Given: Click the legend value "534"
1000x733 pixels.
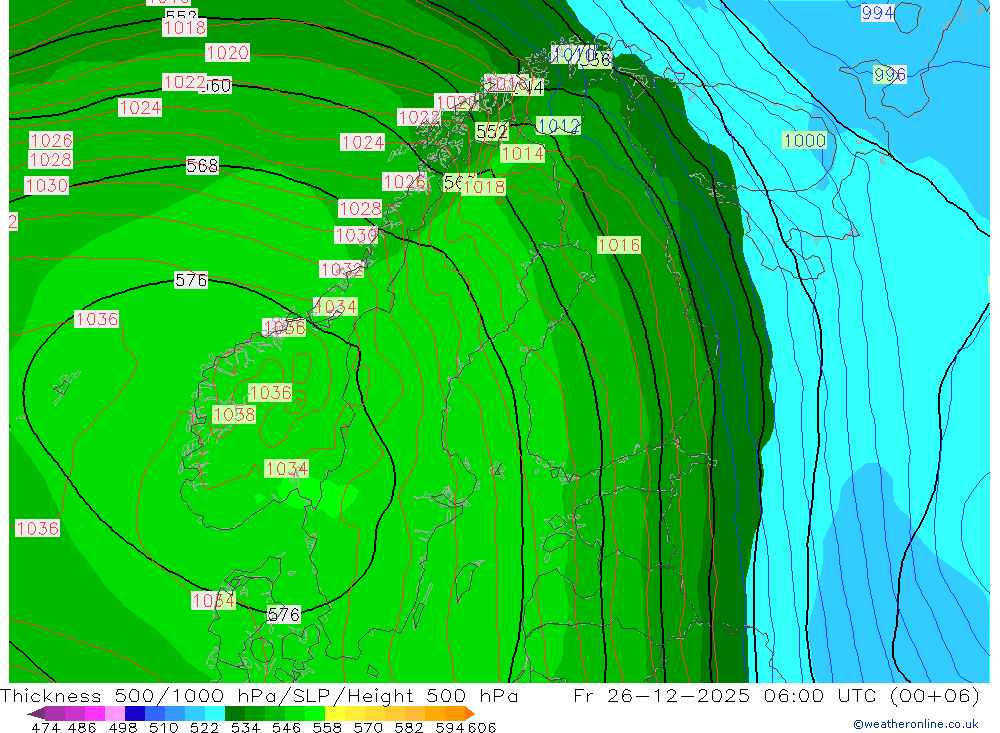Looking at the screenshot, I should click(245, 727).
